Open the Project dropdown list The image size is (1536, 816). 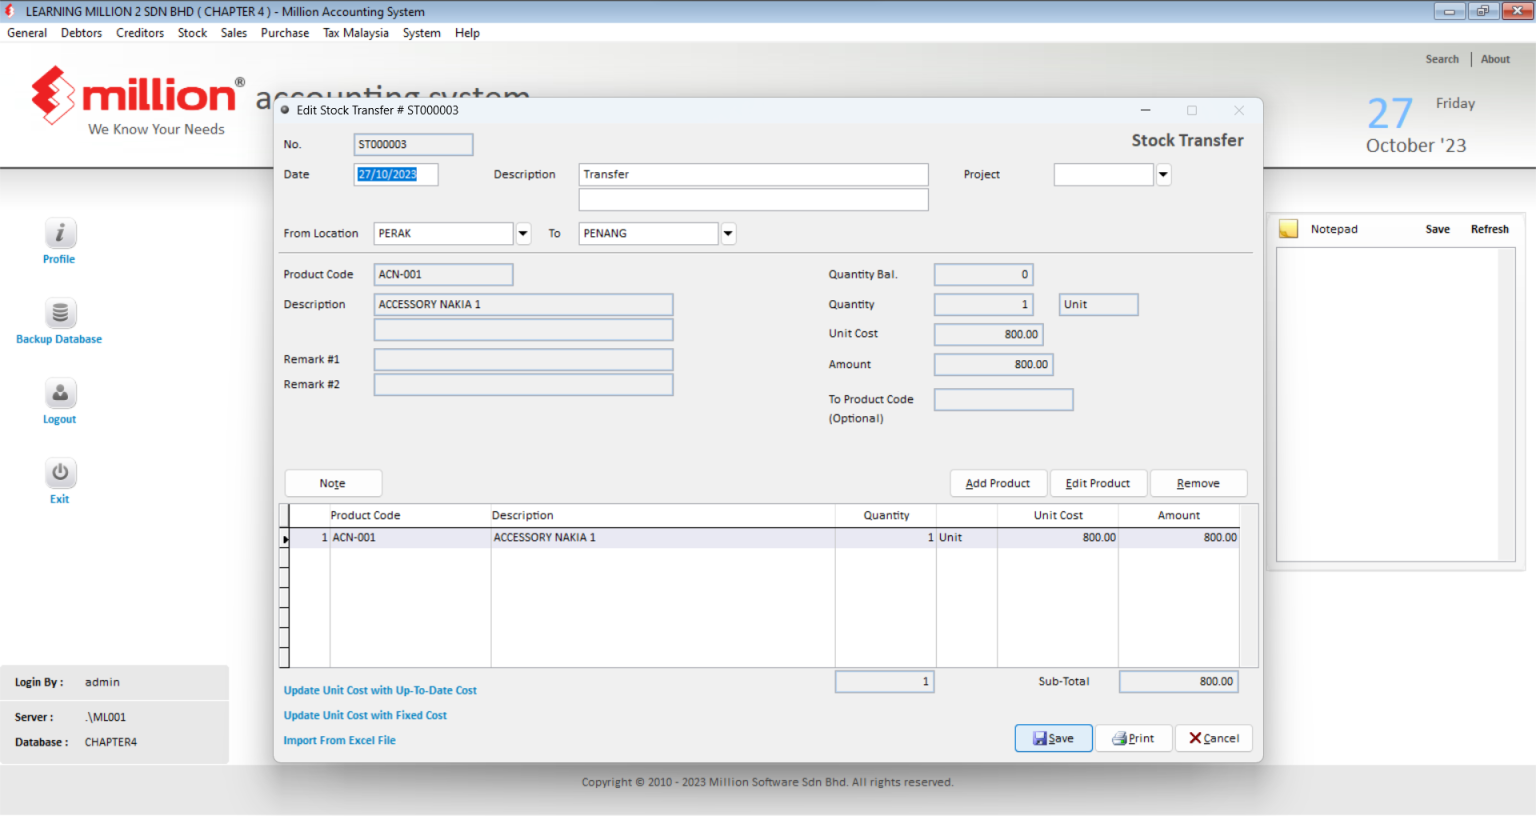point(1163,175)
